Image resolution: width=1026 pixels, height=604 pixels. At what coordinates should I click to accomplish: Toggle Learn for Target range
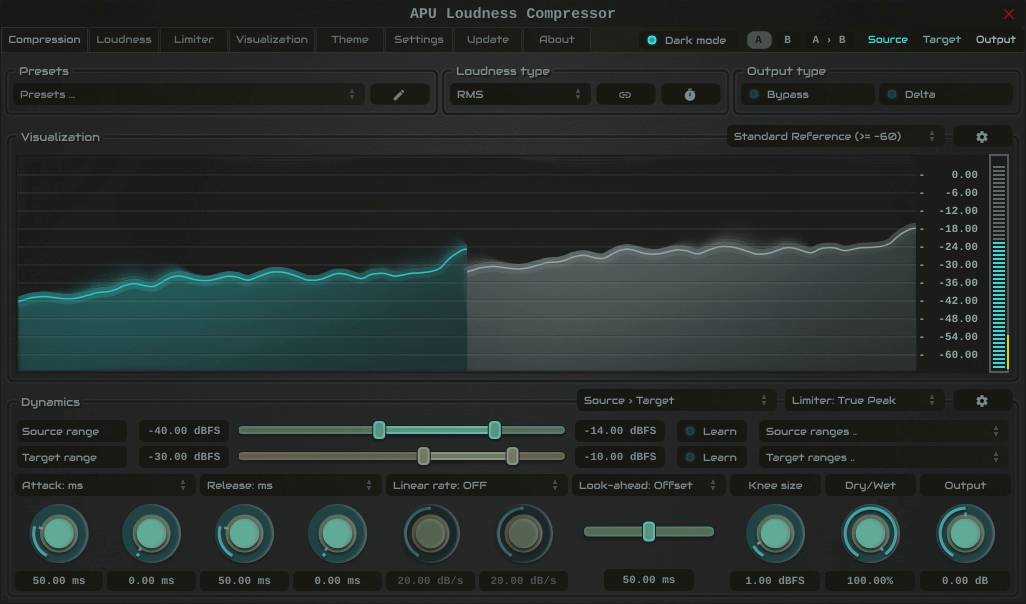pos(712,457)
